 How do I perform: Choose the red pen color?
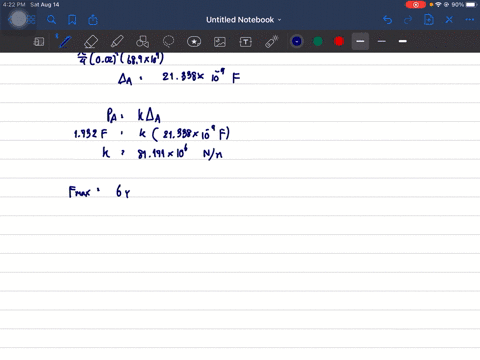point(339,41)
